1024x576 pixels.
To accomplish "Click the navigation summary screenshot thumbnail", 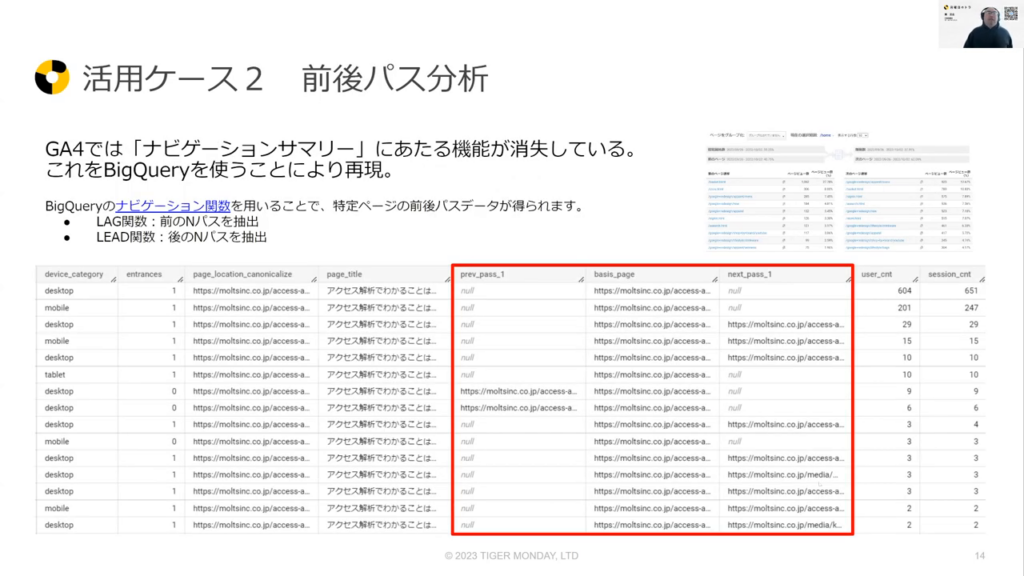I will 846,188.
